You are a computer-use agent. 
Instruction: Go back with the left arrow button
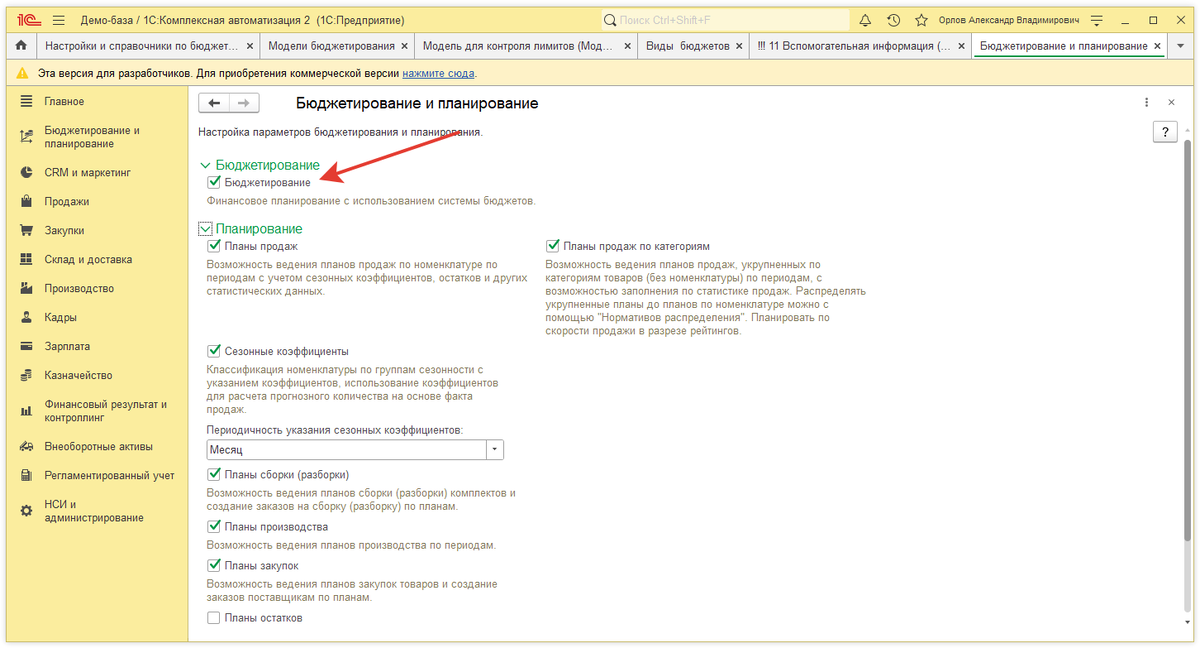[x=214, y=103]
